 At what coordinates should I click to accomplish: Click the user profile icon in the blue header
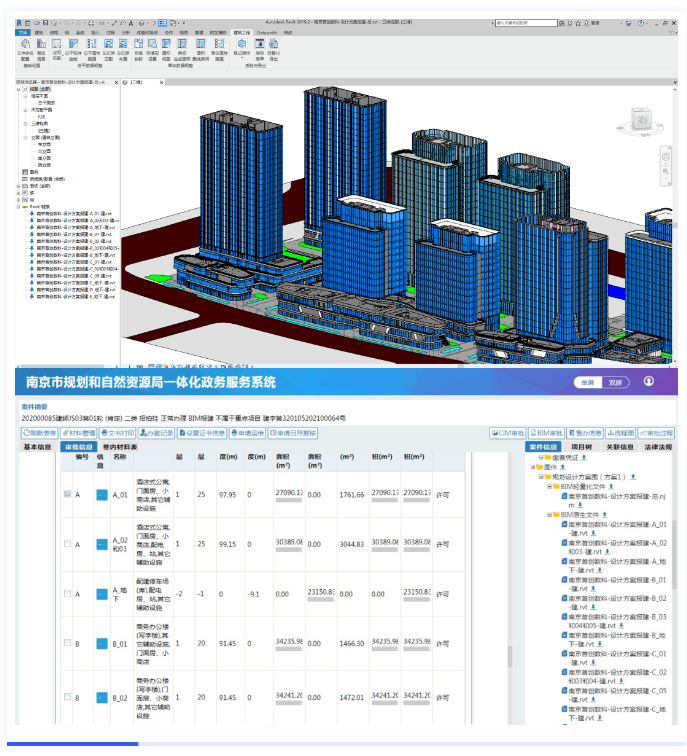click(649, 381)
